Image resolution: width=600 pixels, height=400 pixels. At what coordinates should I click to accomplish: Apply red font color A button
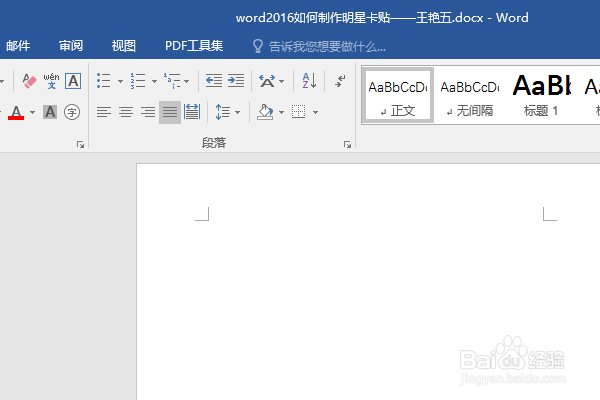tap(16, 112)
